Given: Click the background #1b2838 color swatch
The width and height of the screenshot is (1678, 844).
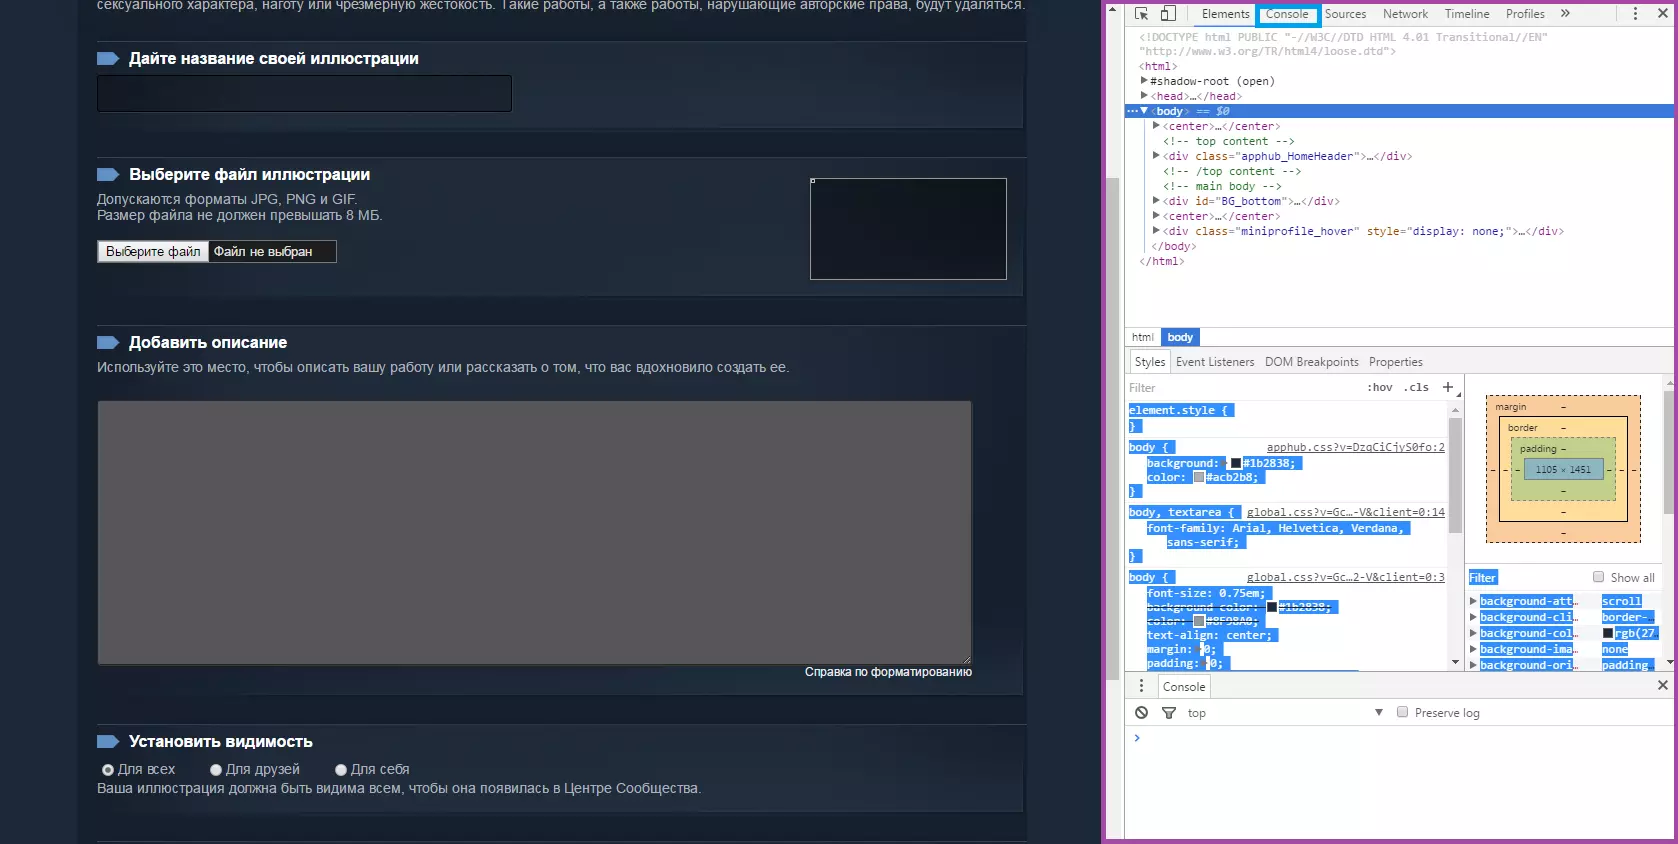Looking at the screenshot, I should (x=1236, y=463).
